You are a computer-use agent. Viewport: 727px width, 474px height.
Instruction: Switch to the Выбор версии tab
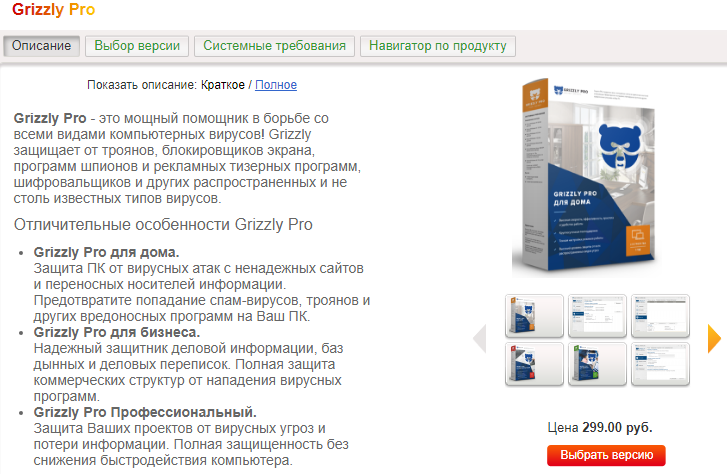137,46
